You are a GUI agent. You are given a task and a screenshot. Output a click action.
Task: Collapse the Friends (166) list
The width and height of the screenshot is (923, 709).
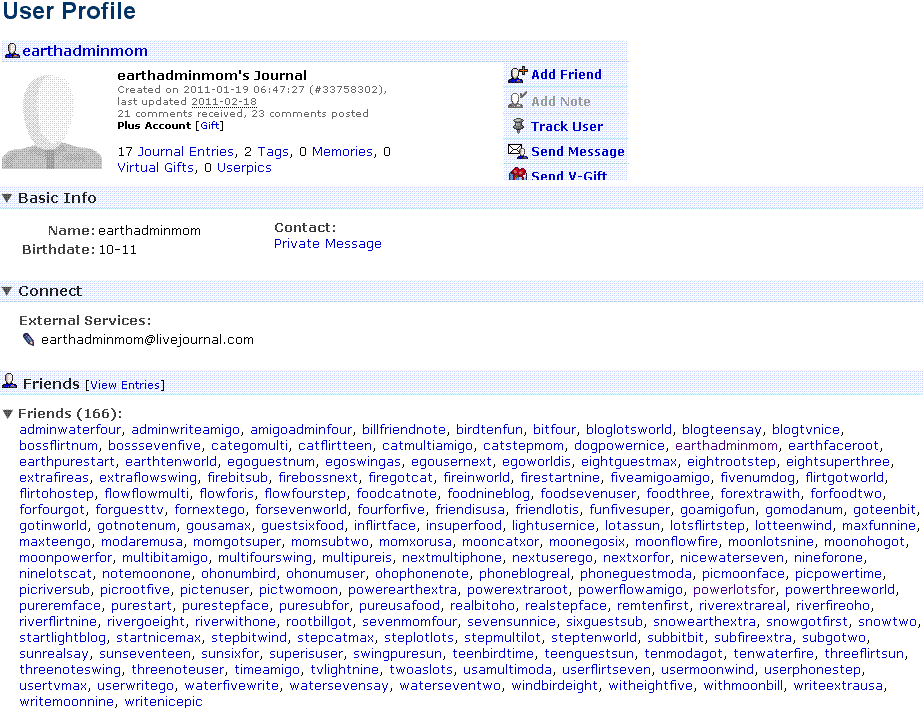(8, 414)
